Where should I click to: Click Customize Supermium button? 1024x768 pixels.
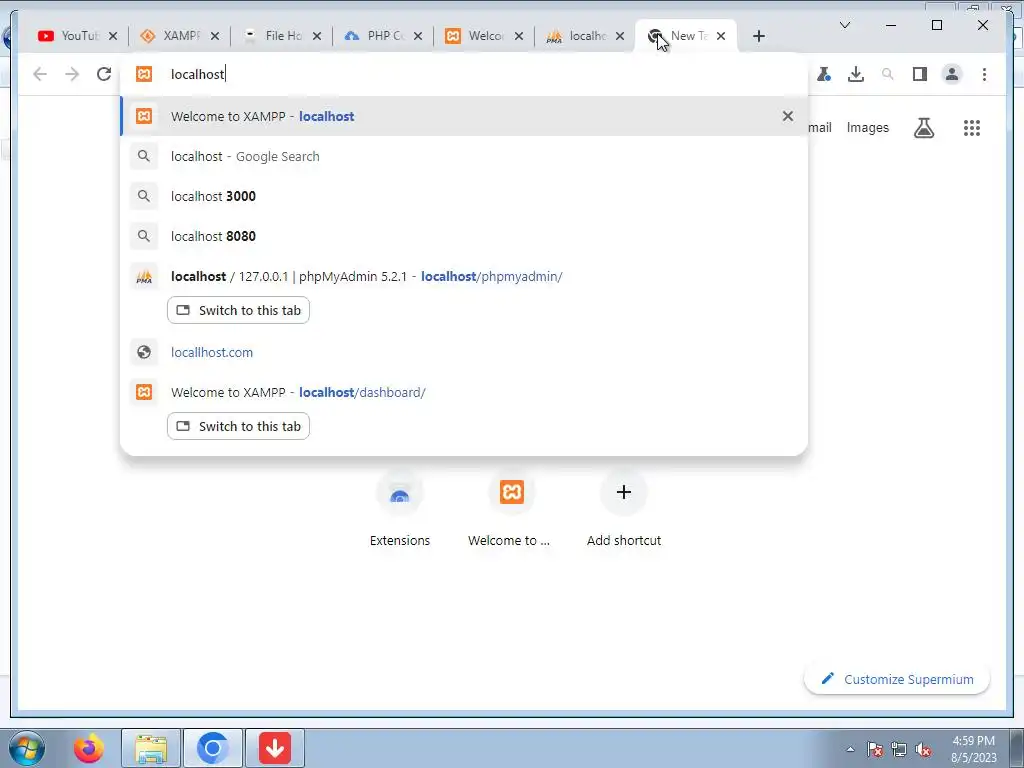pos(897,679)
